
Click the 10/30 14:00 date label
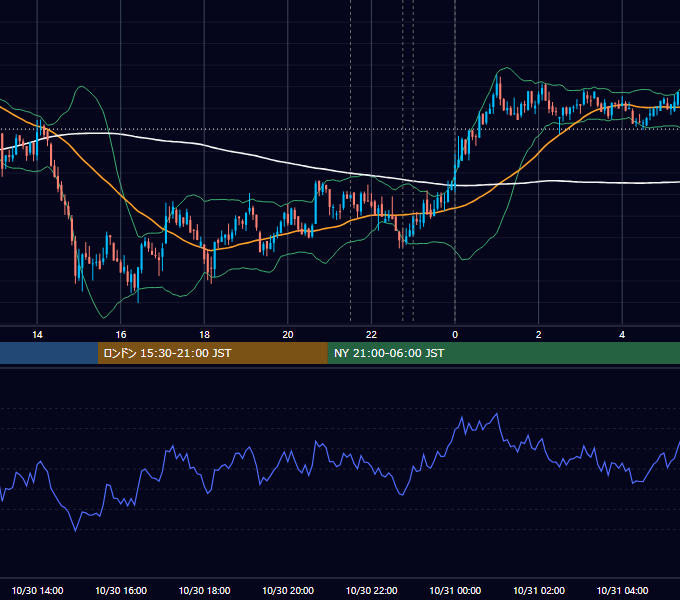[x=37, y=590]
